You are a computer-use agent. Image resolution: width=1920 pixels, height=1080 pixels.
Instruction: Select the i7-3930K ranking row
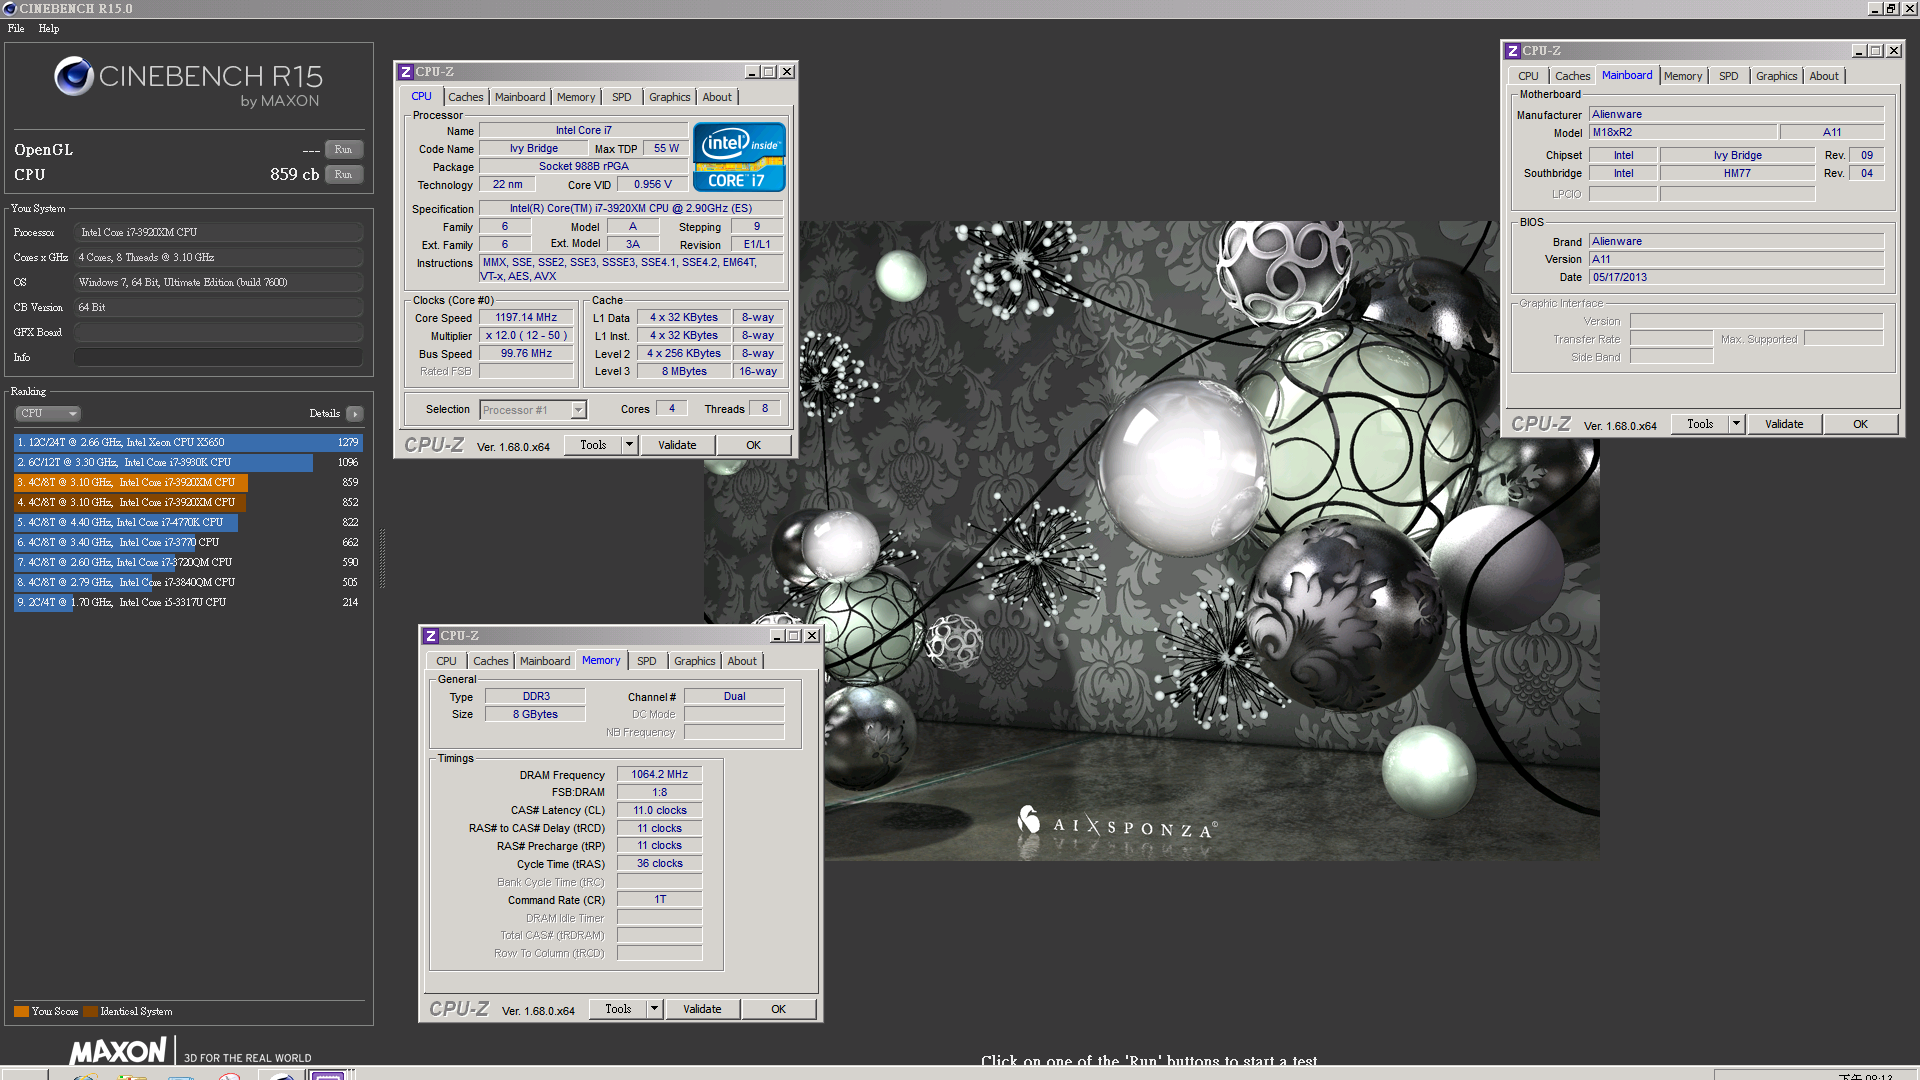pos(188,462)
